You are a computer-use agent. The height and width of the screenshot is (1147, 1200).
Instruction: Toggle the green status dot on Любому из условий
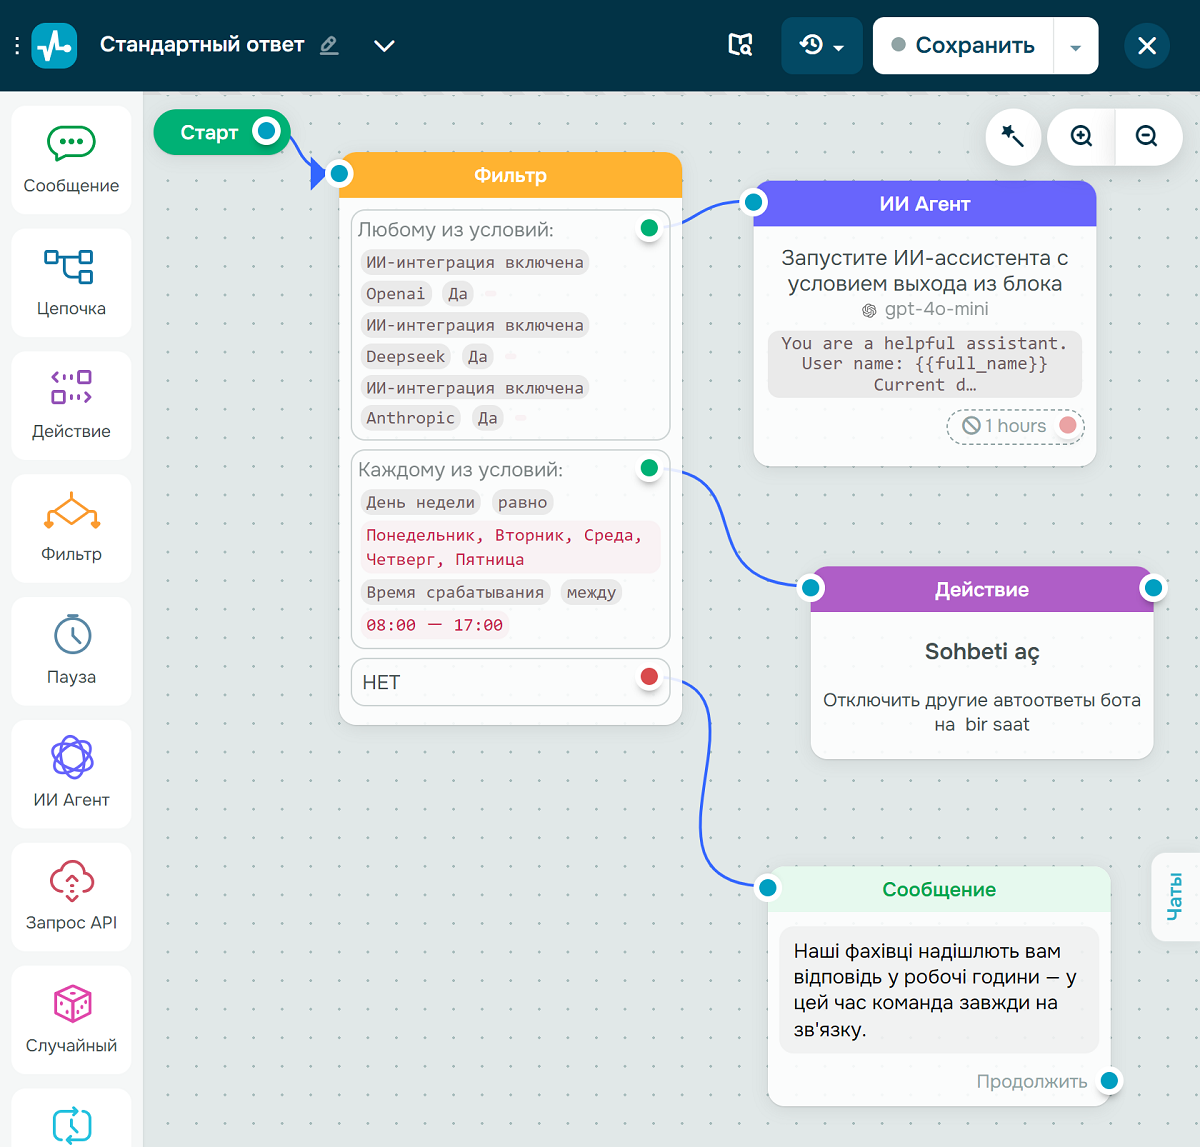(649, 228)
